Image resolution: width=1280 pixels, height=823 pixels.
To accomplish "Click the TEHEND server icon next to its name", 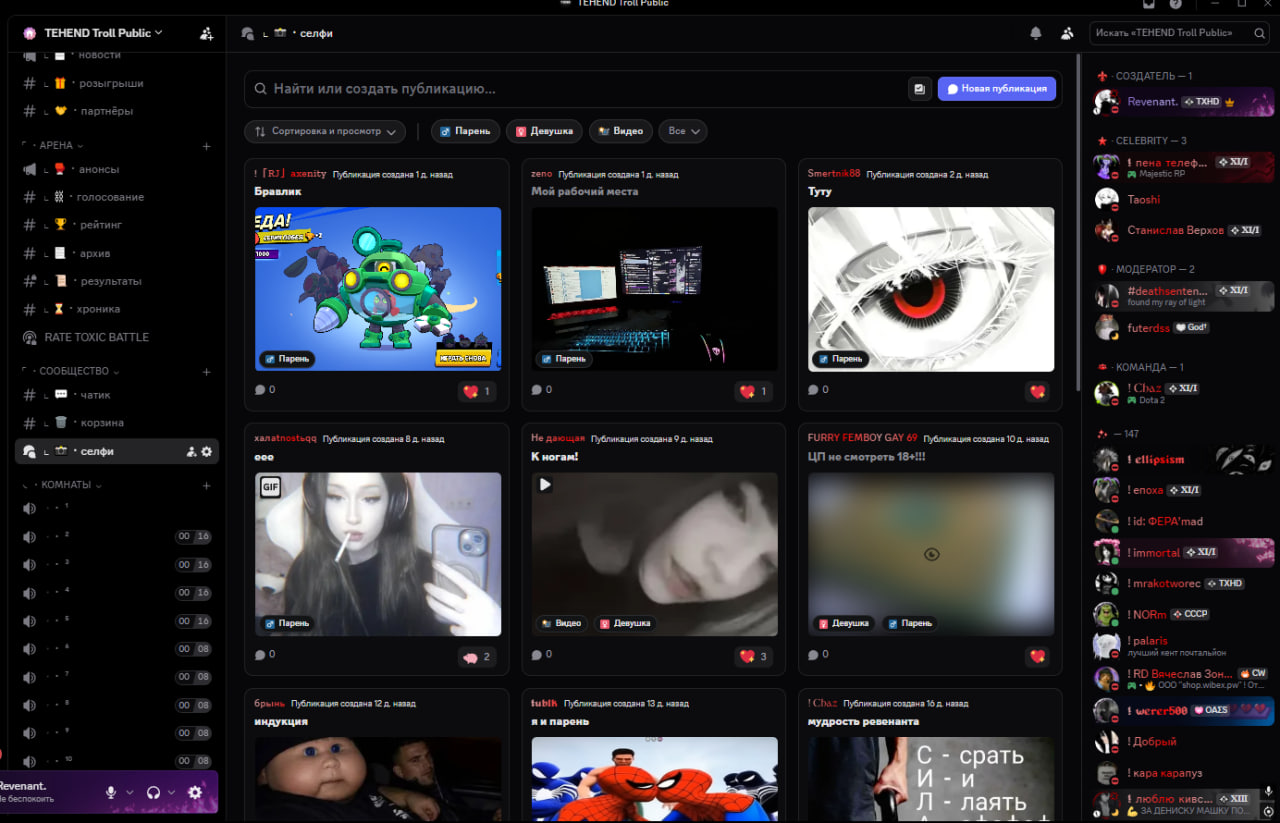I will click(29, 33).
